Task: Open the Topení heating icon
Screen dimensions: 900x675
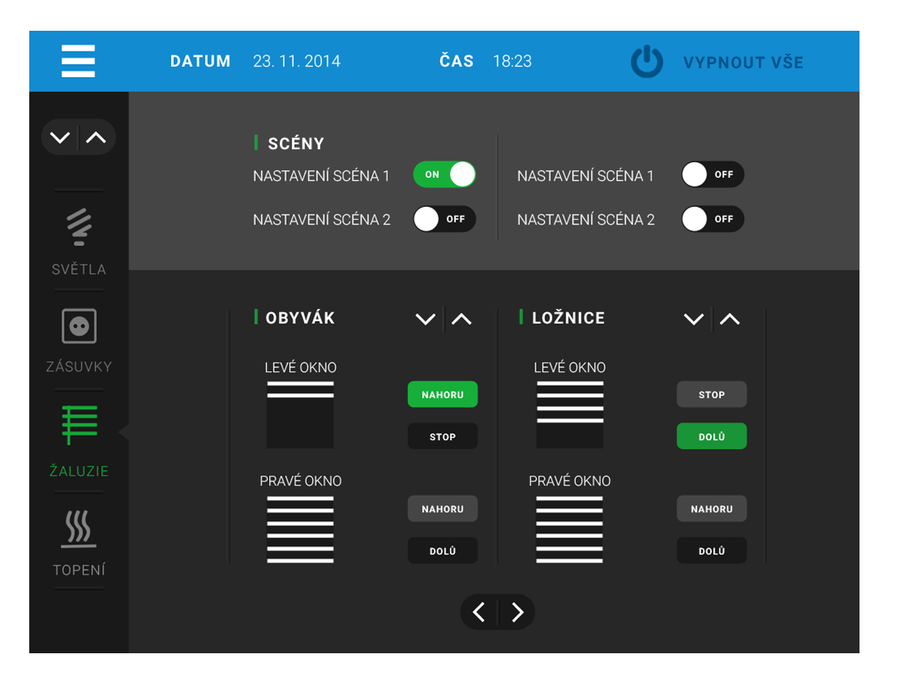Action: (79, 528)
